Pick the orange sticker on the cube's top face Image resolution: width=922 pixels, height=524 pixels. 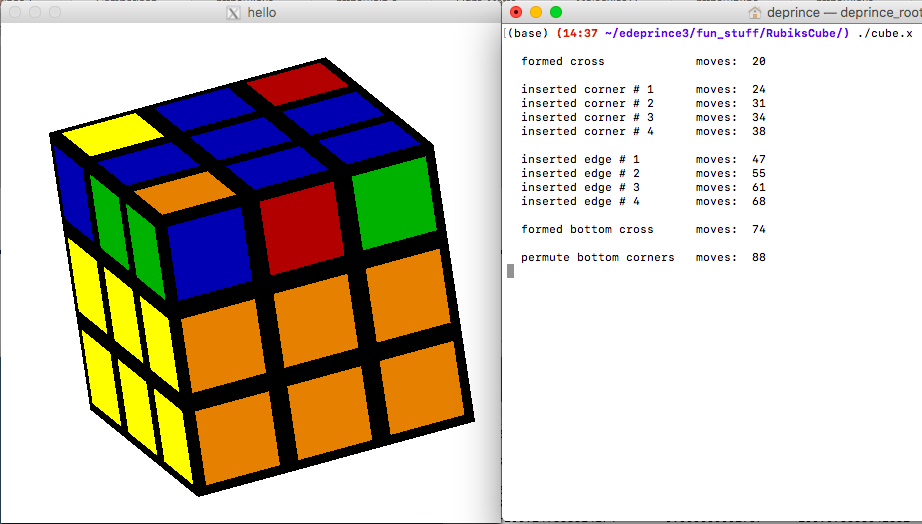184,192
